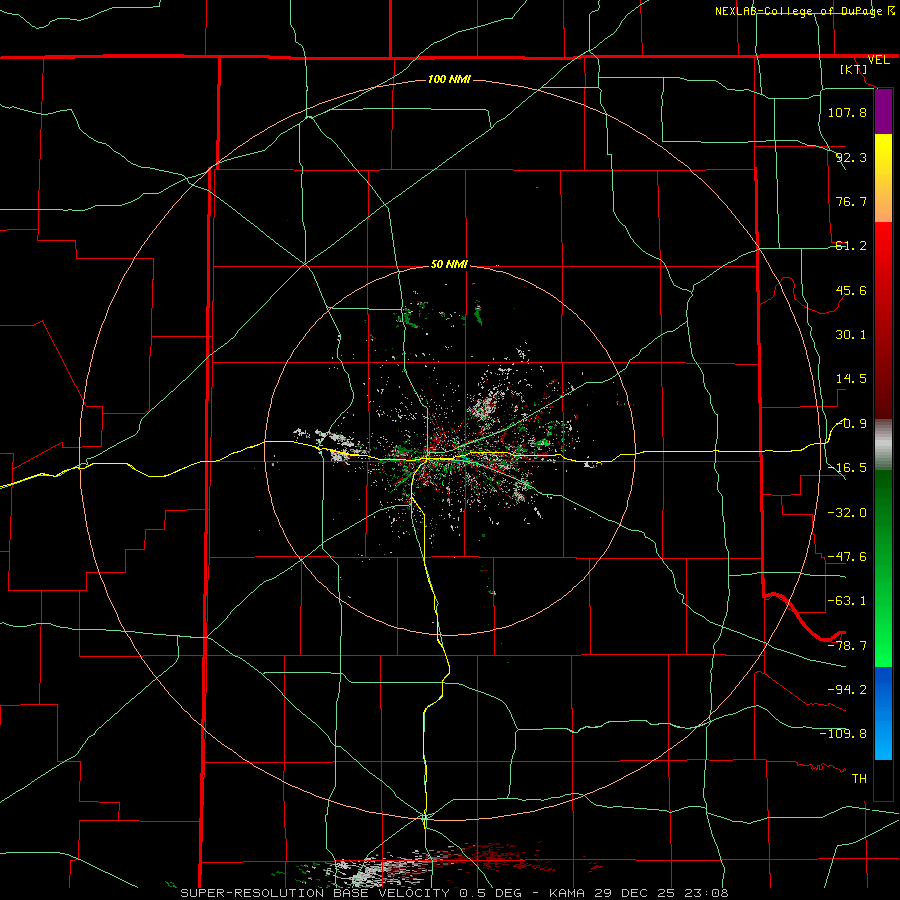Screen dimensions: 900x900
Task: Click the -109.8 velocity scale value
Action: [843, 734]
